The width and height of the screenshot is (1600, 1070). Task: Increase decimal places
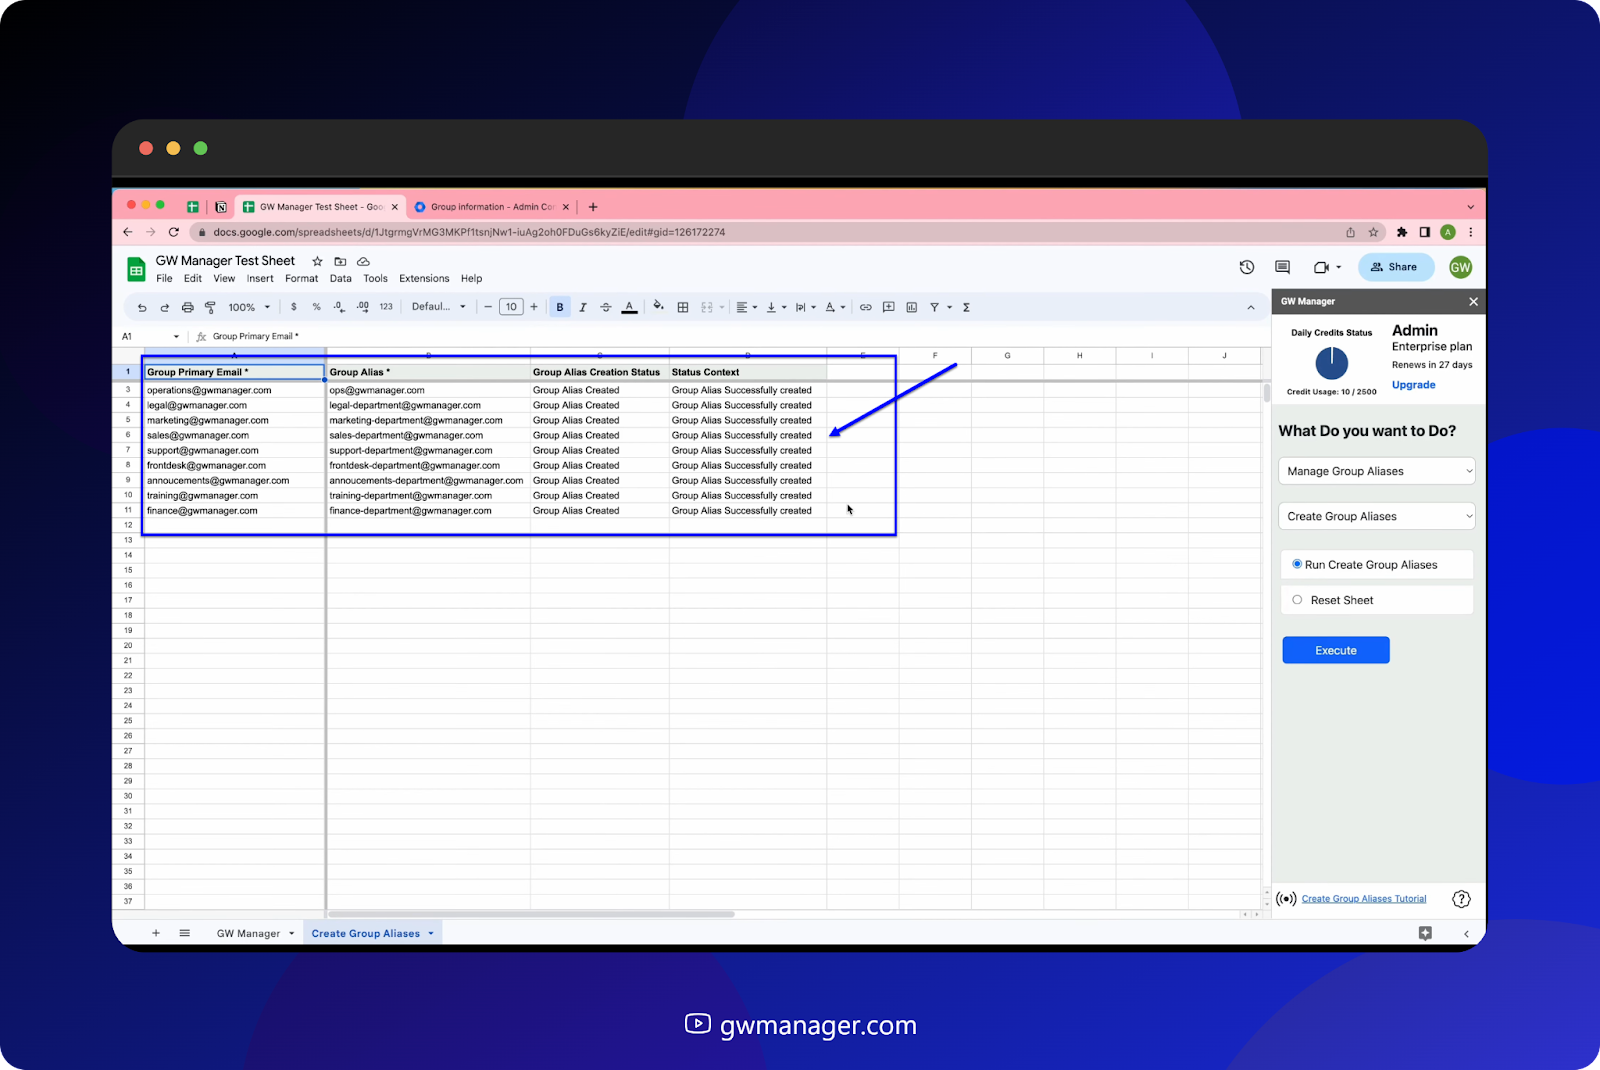point(362,307)
